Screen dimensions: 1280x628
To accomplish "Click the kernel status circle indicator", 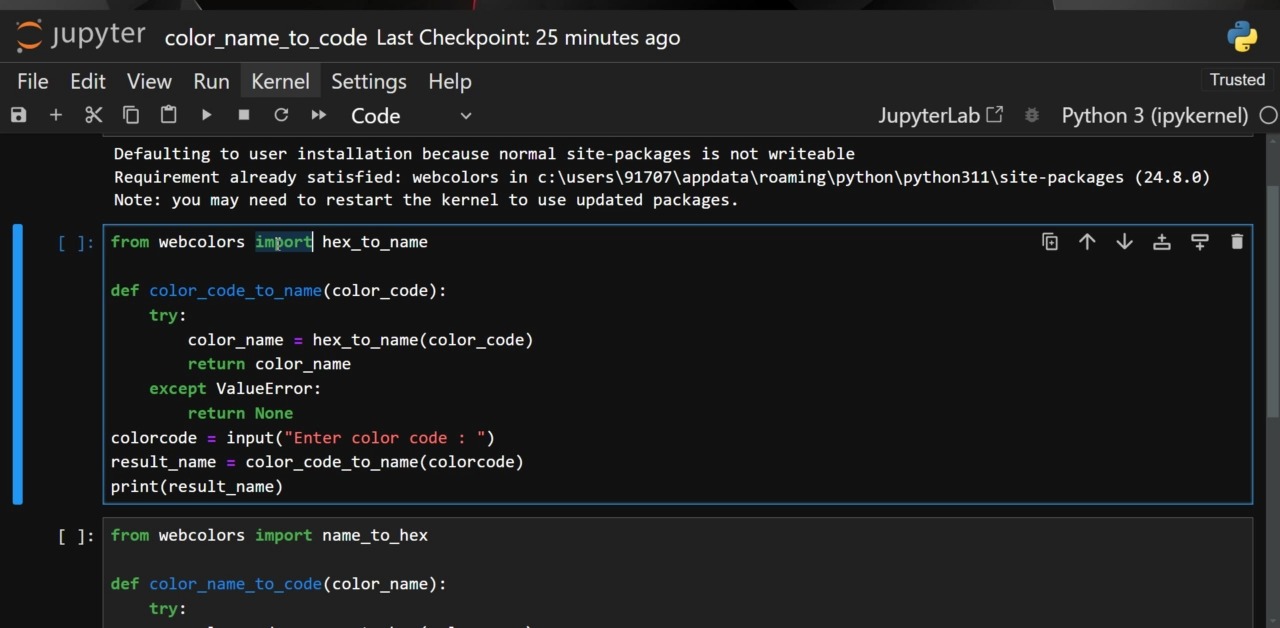I will pyautogui.click(x=1268, y=115).
